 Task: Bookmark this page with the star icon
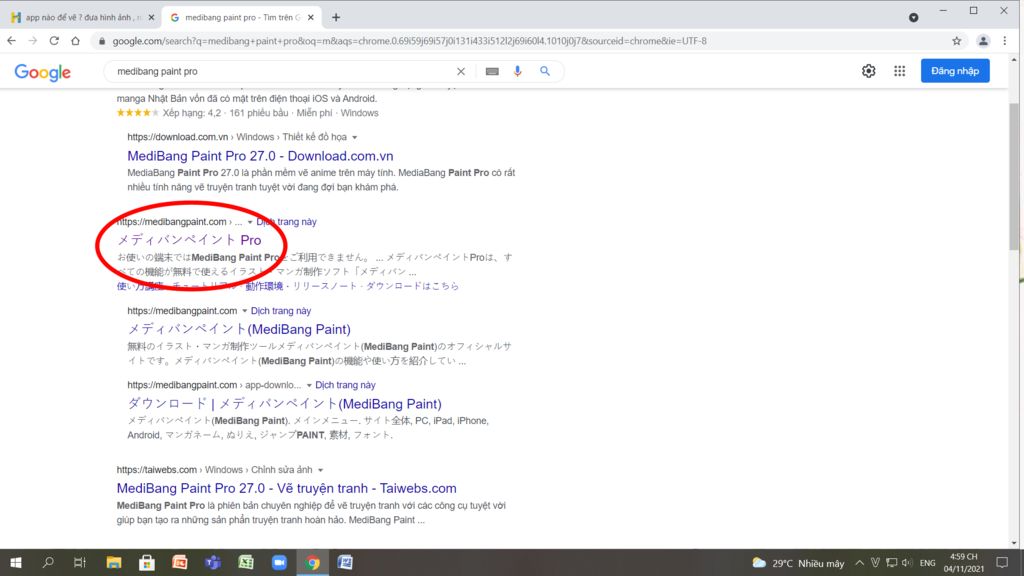pyautogui.click(x=957, y=40)
